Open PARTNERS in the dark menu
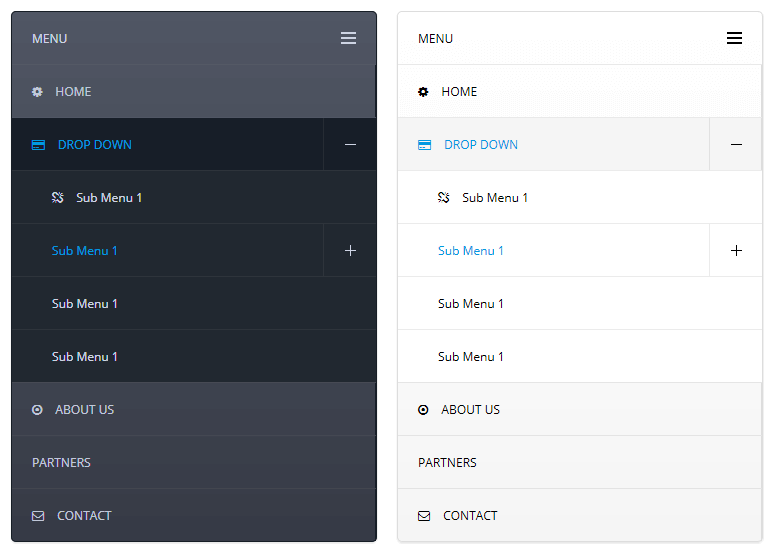Screen dimensions: 772x551 tap(194, 462)
